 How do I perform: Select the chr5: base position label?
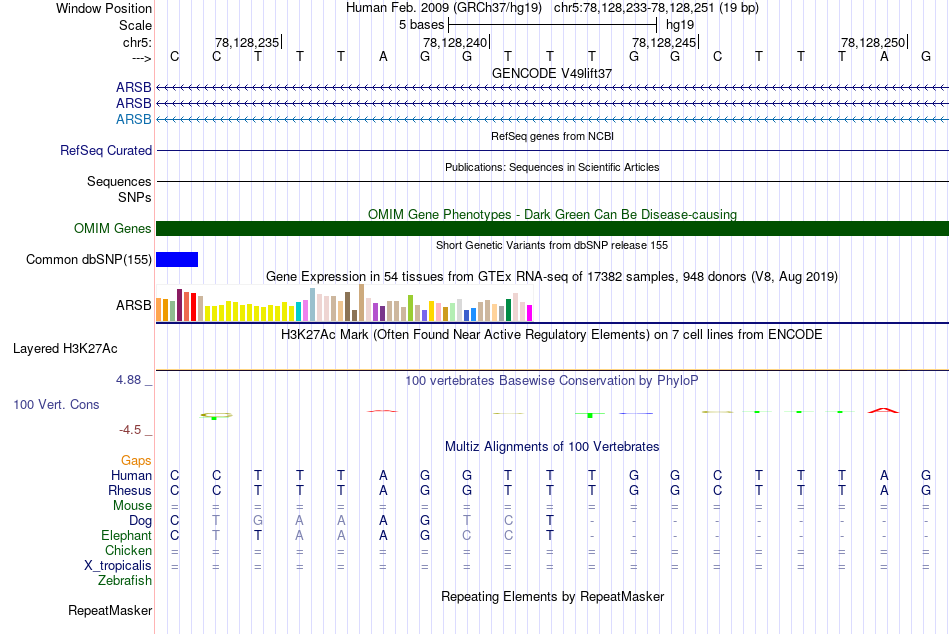click(x=137, y=42)
